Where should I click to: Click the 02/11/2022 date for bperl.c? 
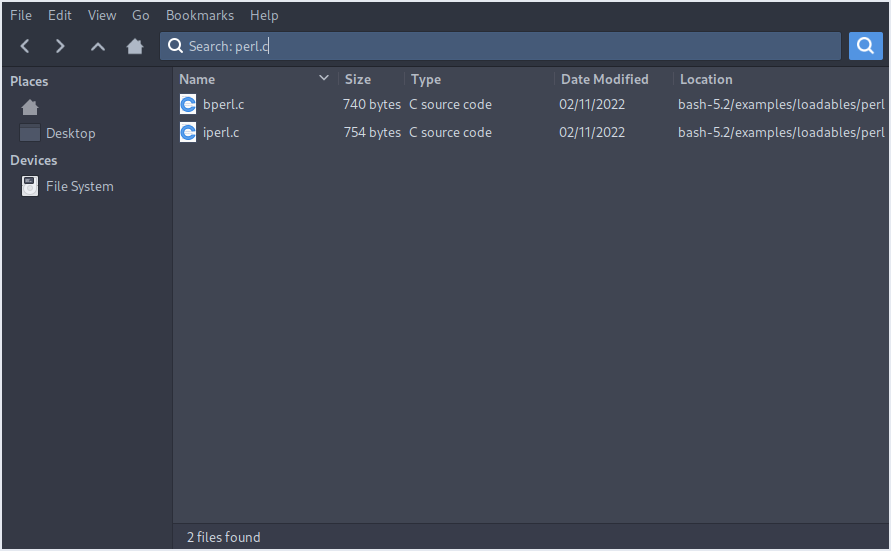592,105
